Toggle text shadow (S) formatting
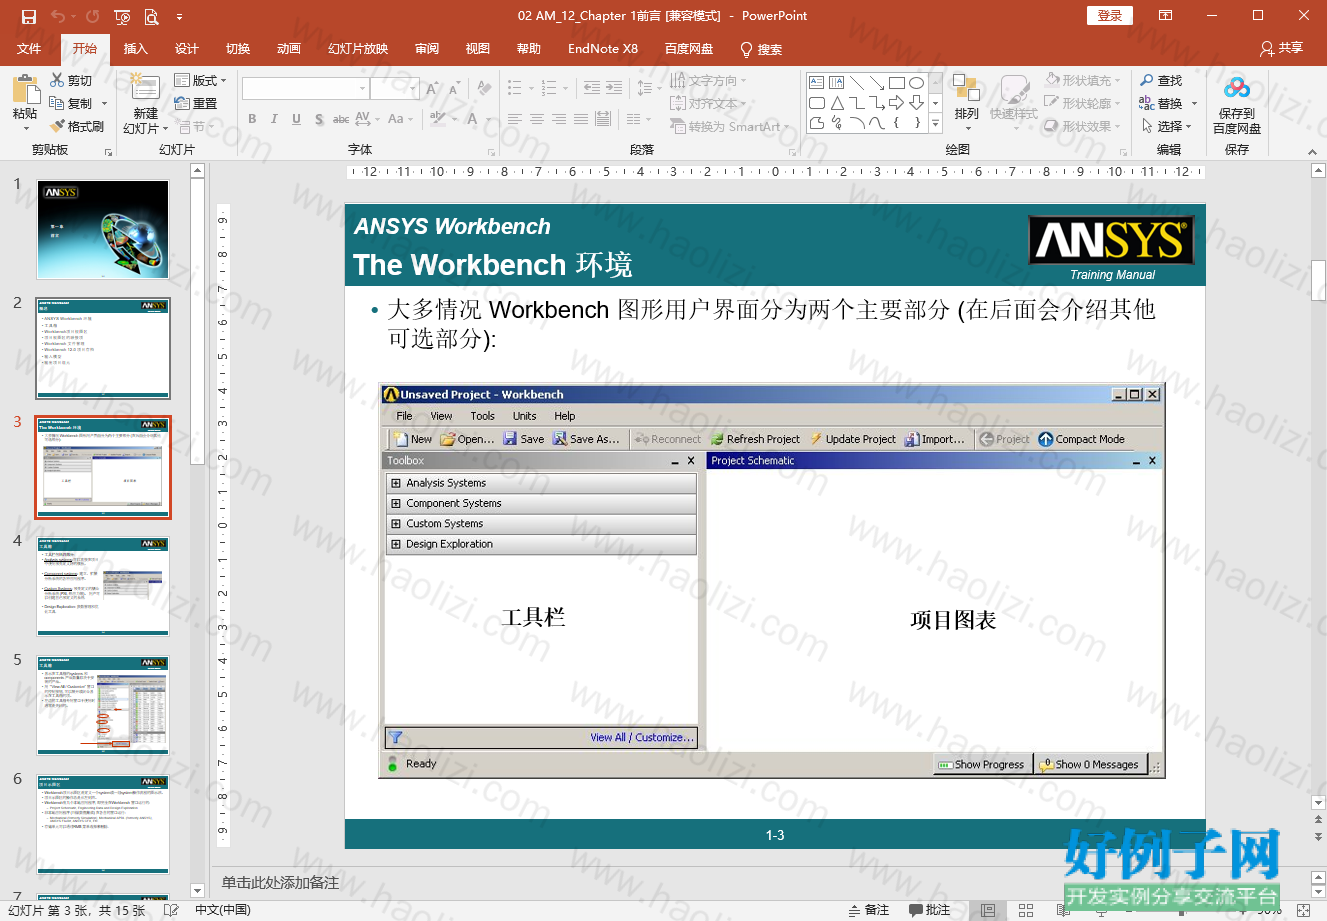This screenshot has width=1327, height=921. point(319,119)
